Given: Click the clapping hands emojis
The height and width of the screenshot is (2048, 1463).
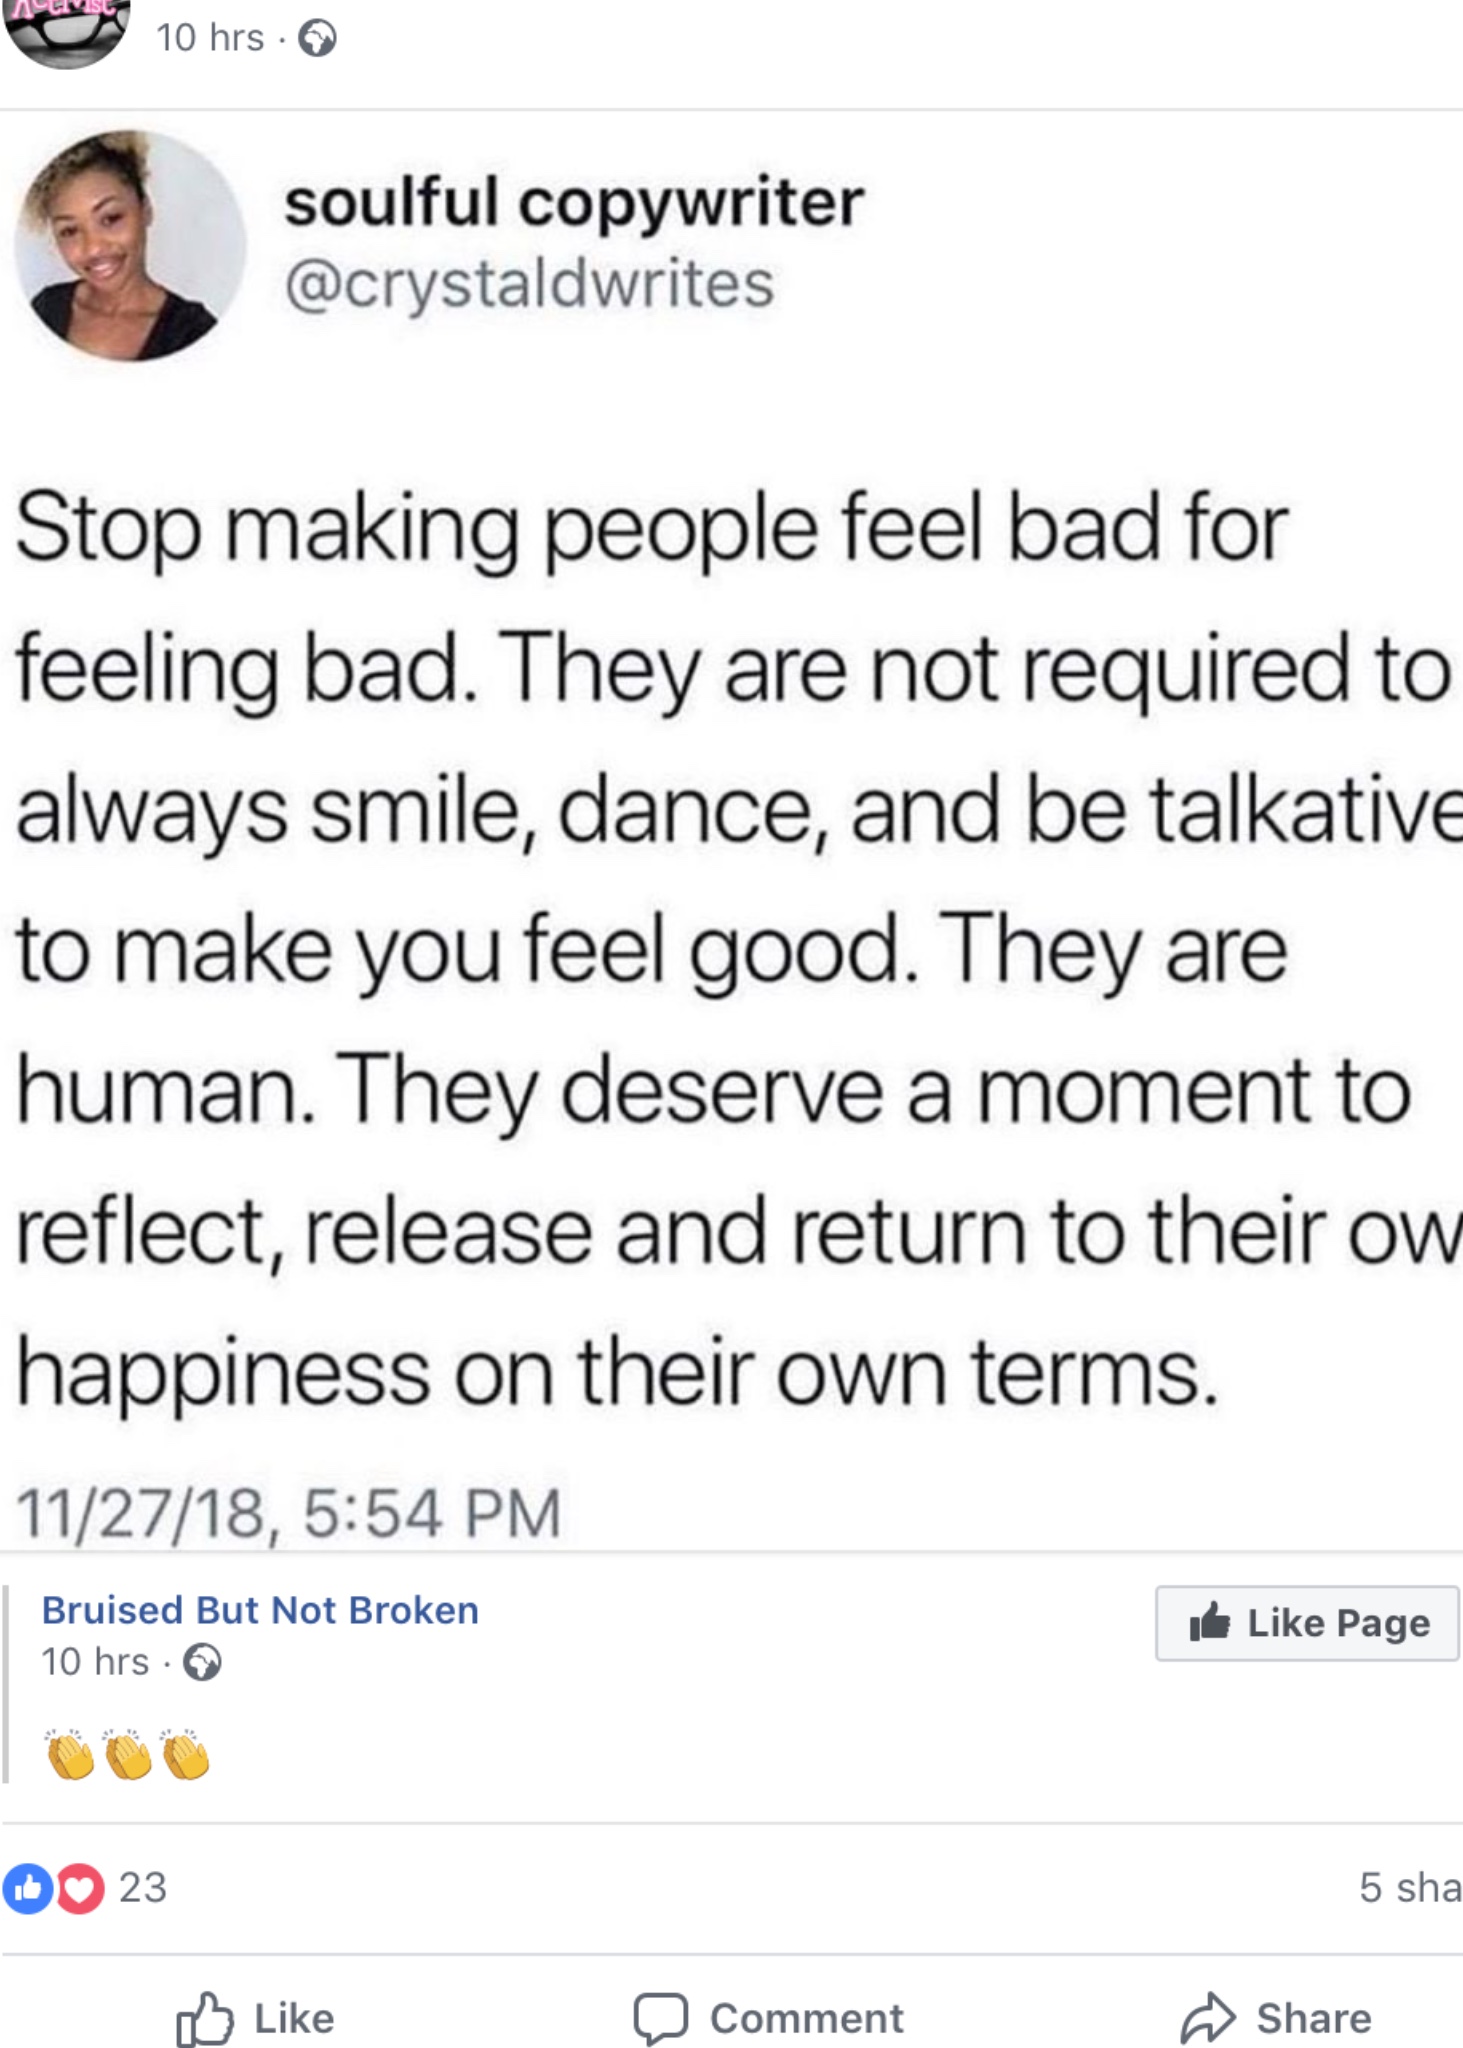Looking at the screenshot, I should 129,1755.
